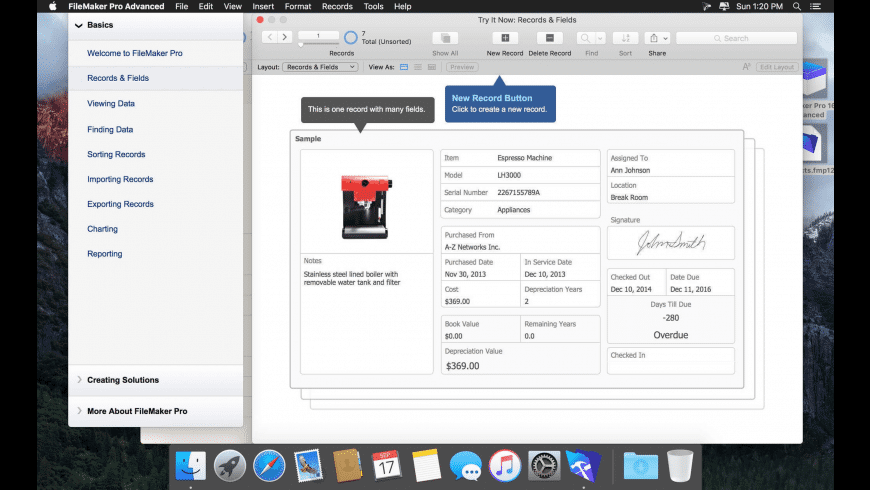
Task: Click the found set pie circle icon
Action: 351,38
